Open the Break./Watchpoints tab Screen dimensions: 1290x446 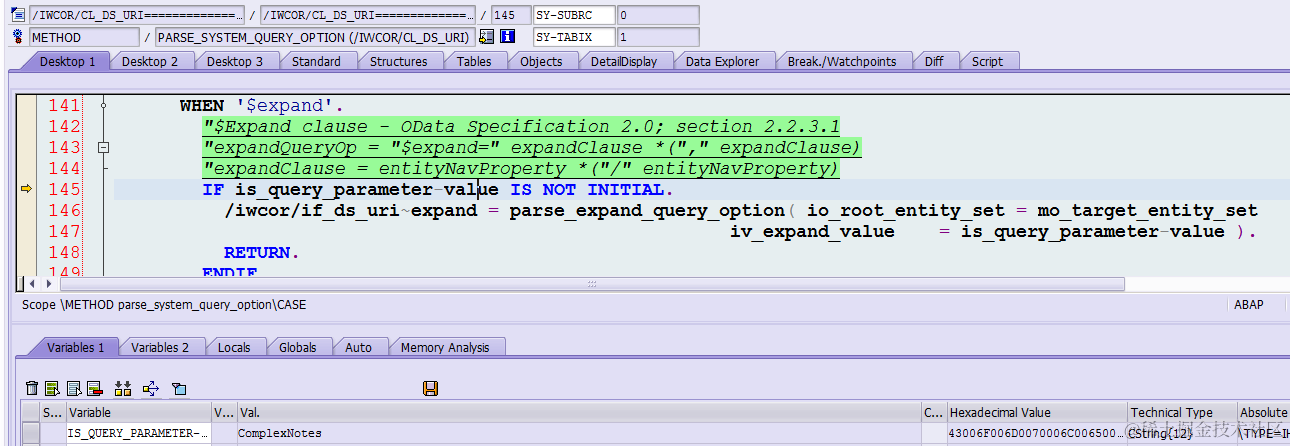point(842,61)
